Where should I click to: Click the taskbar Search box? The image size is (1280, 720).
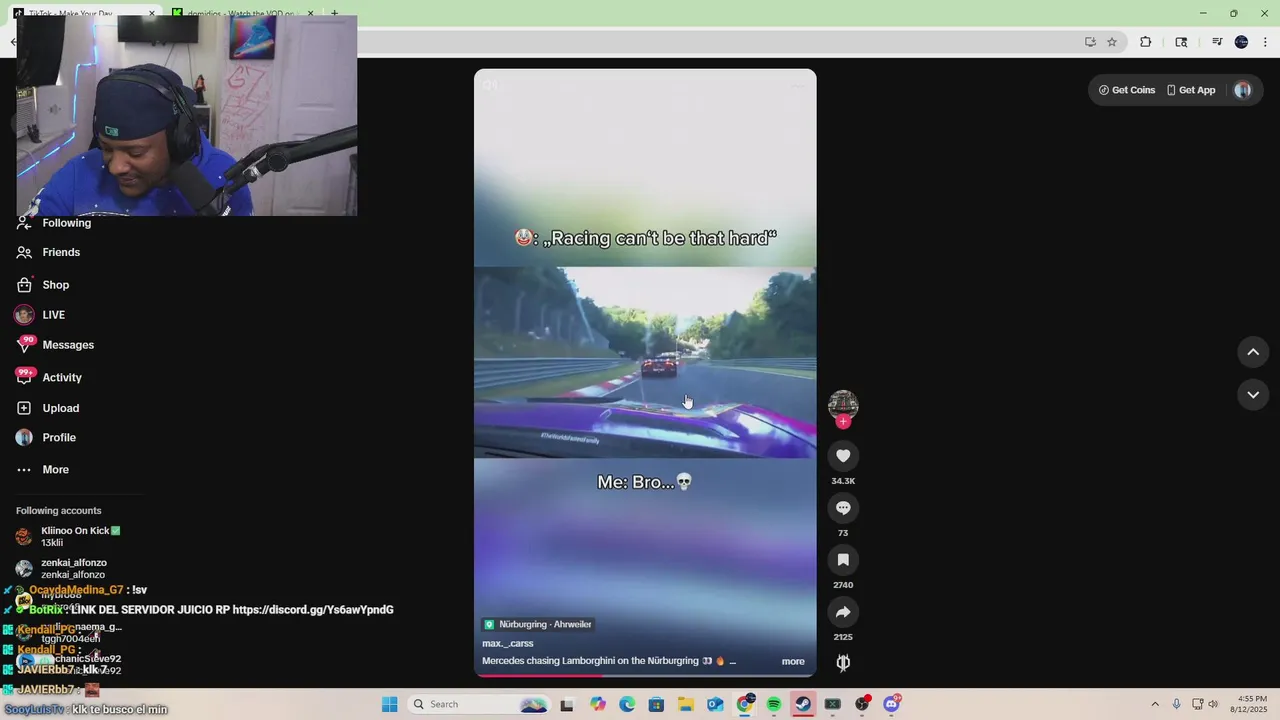(480, 704)
